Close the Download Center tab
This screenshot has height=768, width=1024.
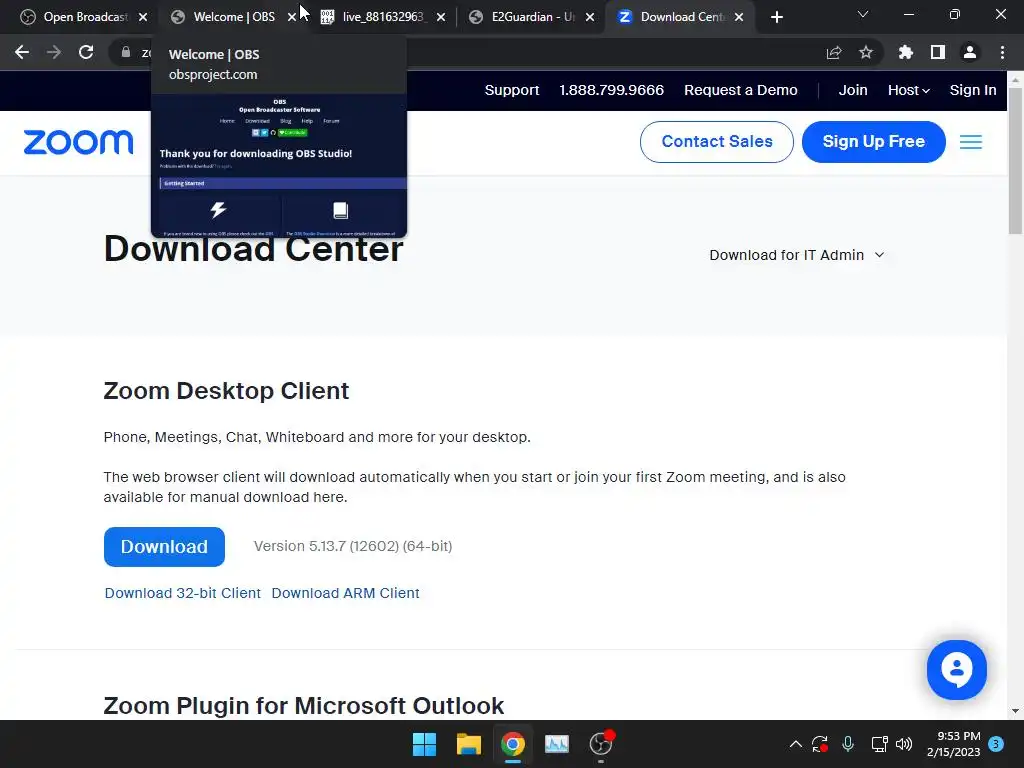(739, 17)
